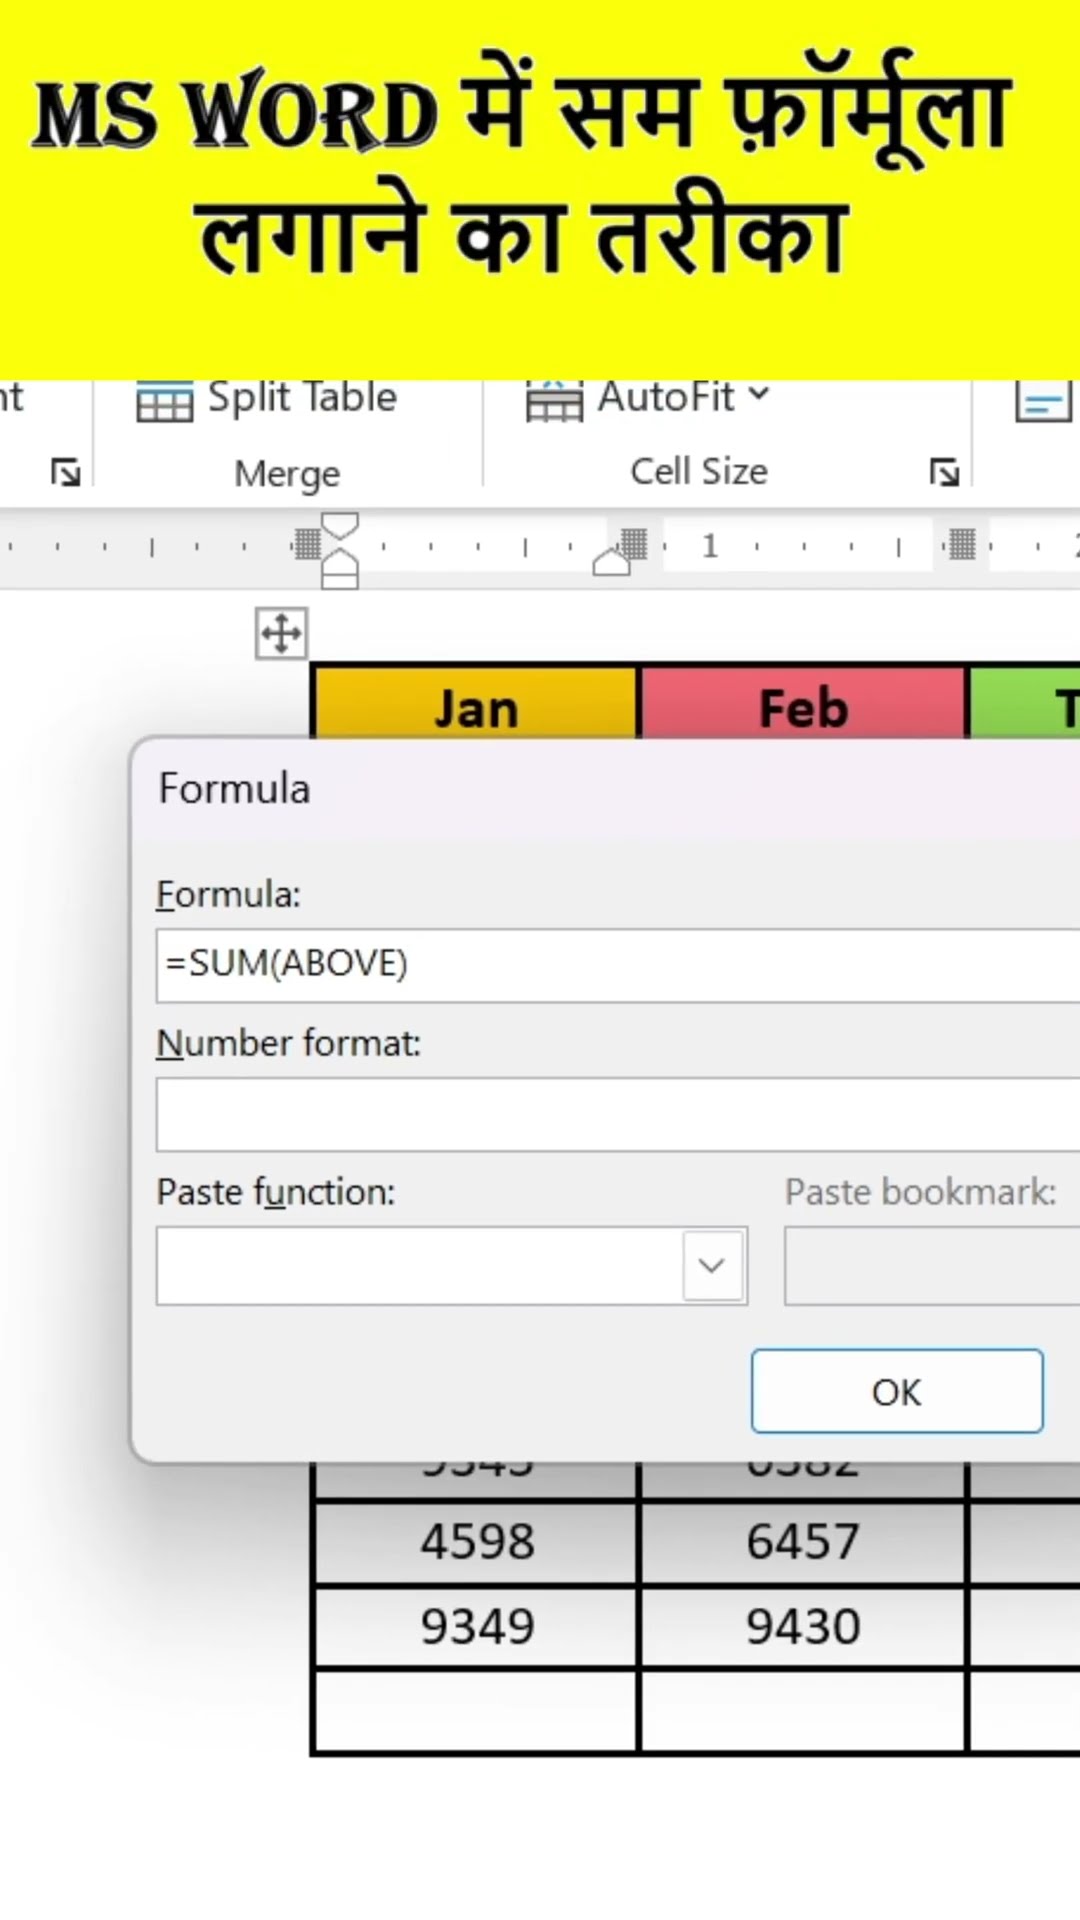Viewport: 1080px width, 1920px height.
Task: Click the empty cell below 9349
Action: click(x=476, y=1710)
